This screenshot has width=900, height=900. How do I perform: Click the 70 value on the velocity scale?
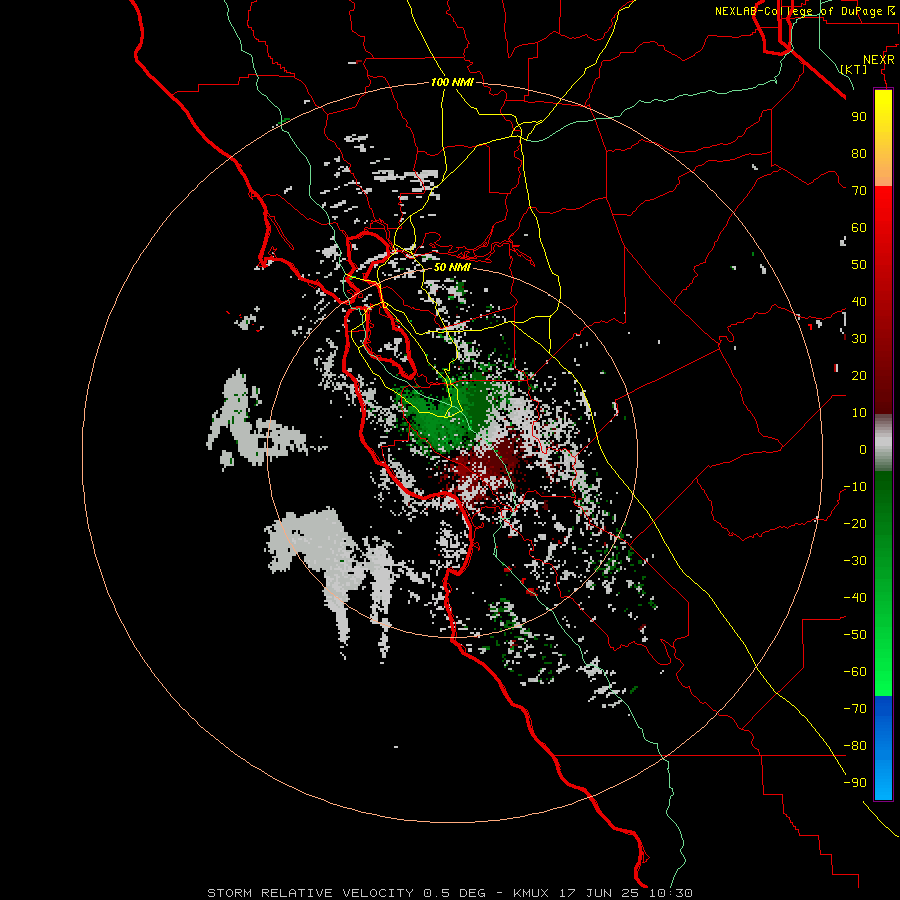pyautogui.click(x=859, y=191)
